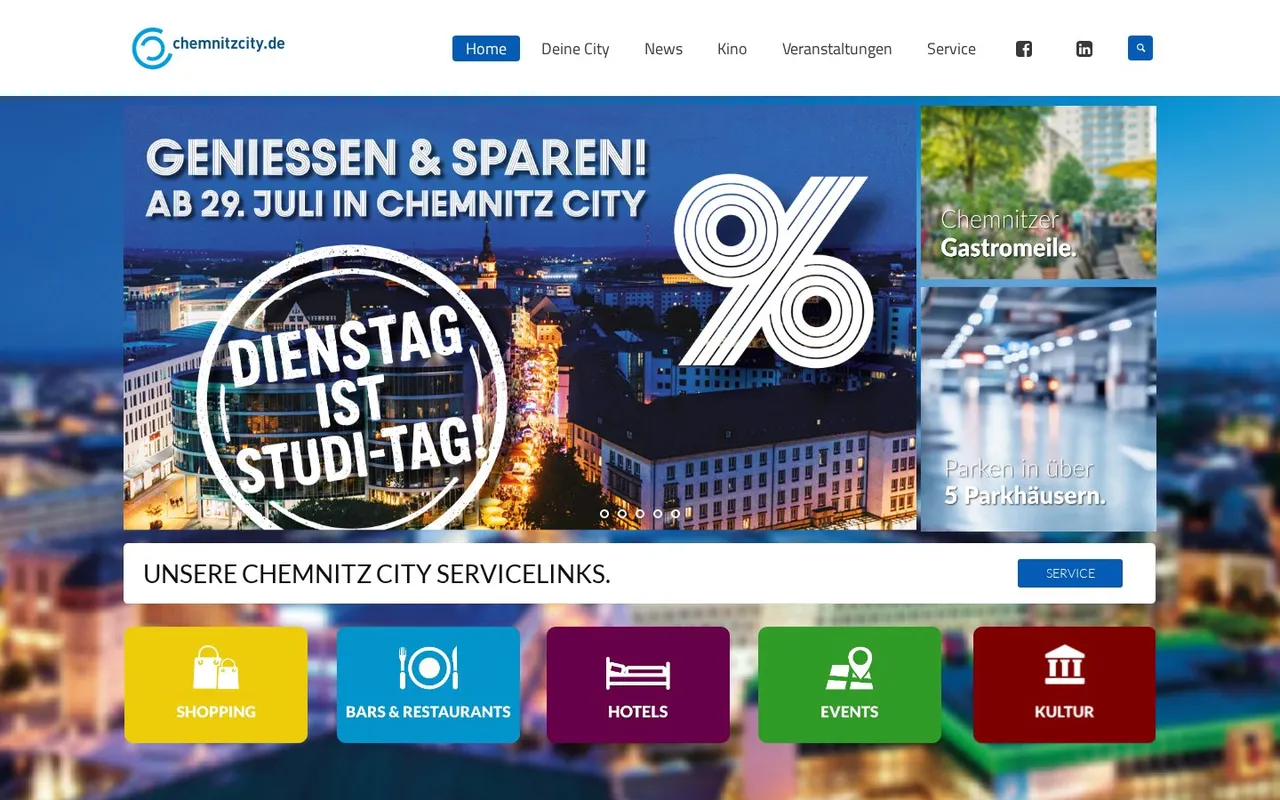
Task: Open the Chemnitzer Gastromeile teaser image
Action: [1038, 192]
